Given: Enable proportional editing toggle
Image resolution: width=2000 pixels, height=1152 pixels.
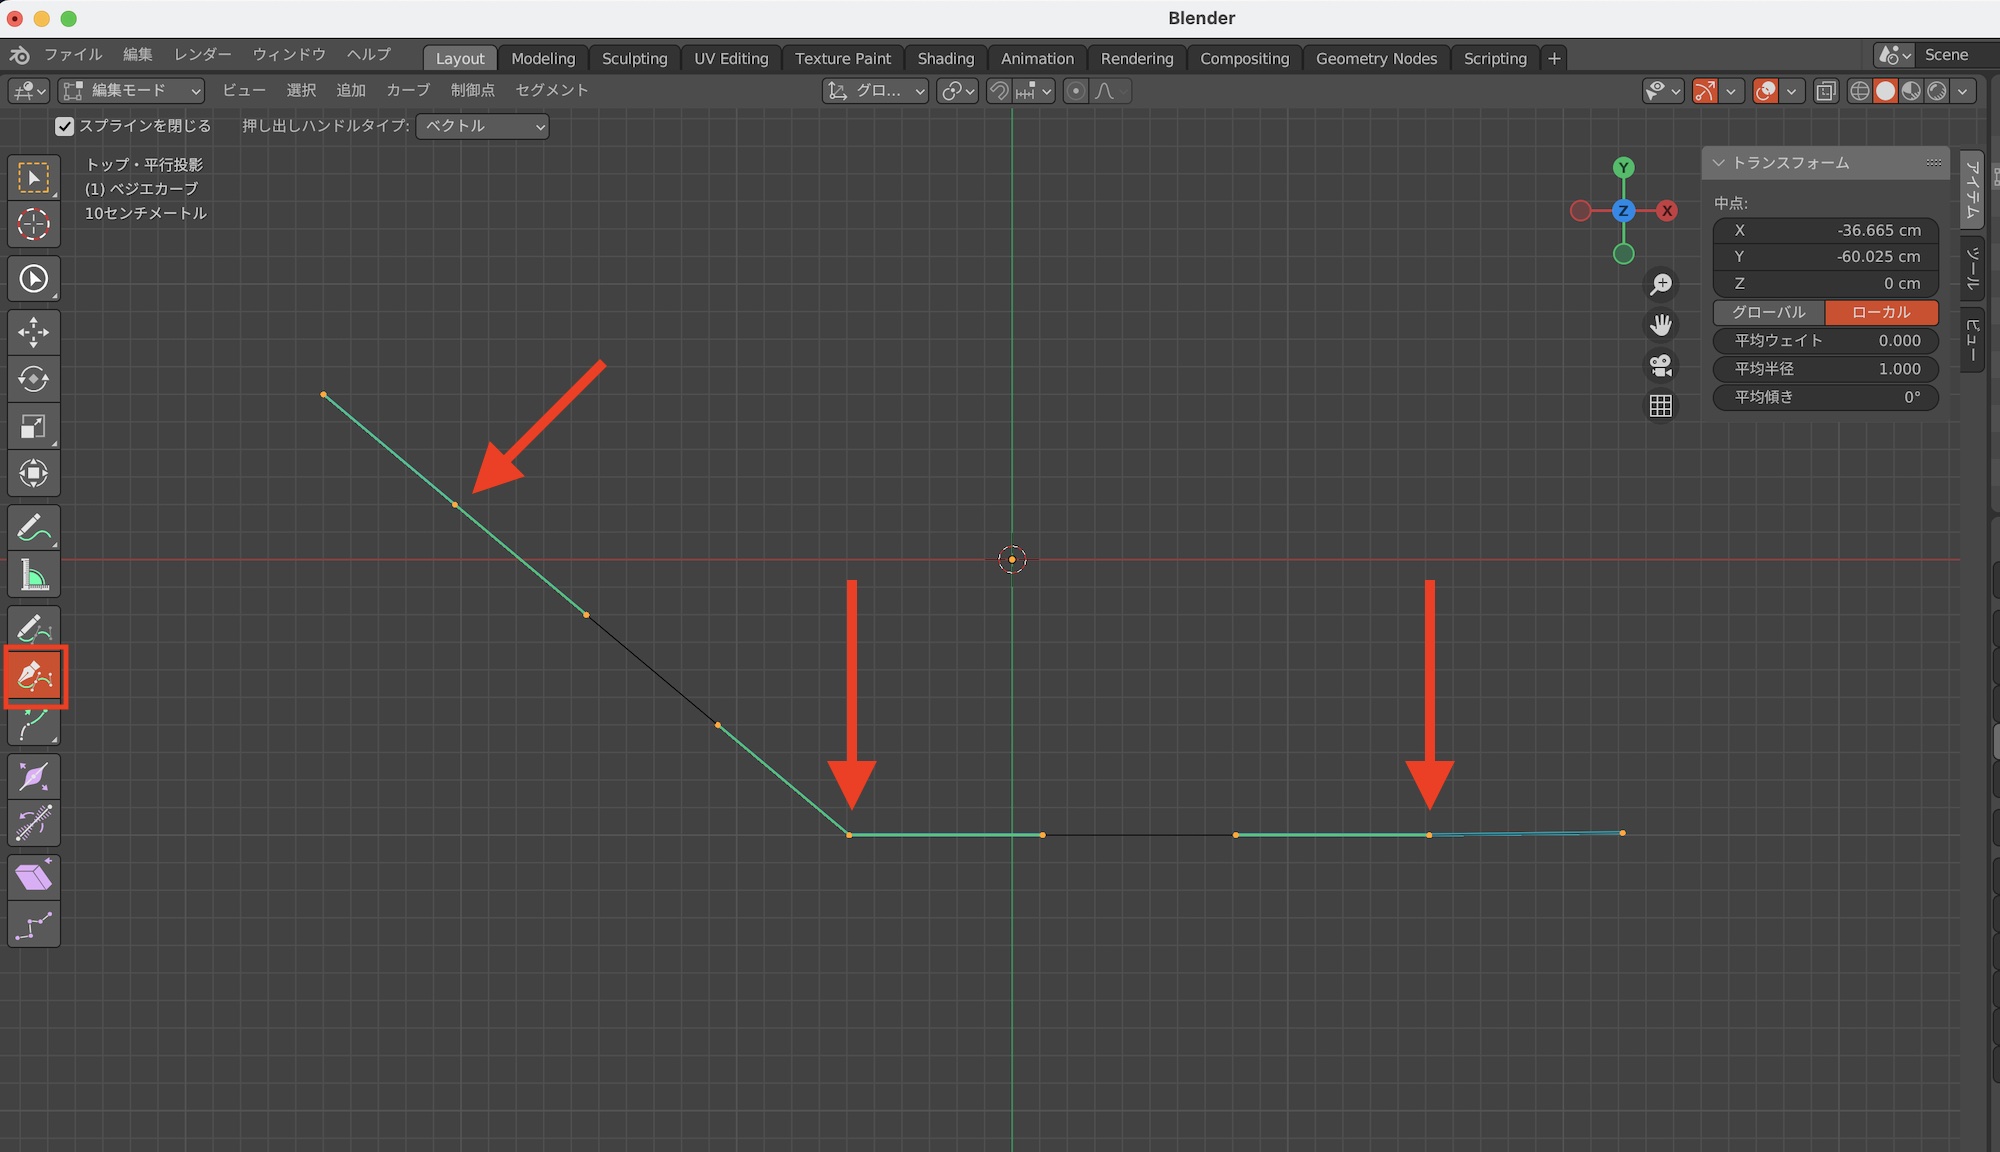Looking at the screenshot, I should (x=1076, y=91).
